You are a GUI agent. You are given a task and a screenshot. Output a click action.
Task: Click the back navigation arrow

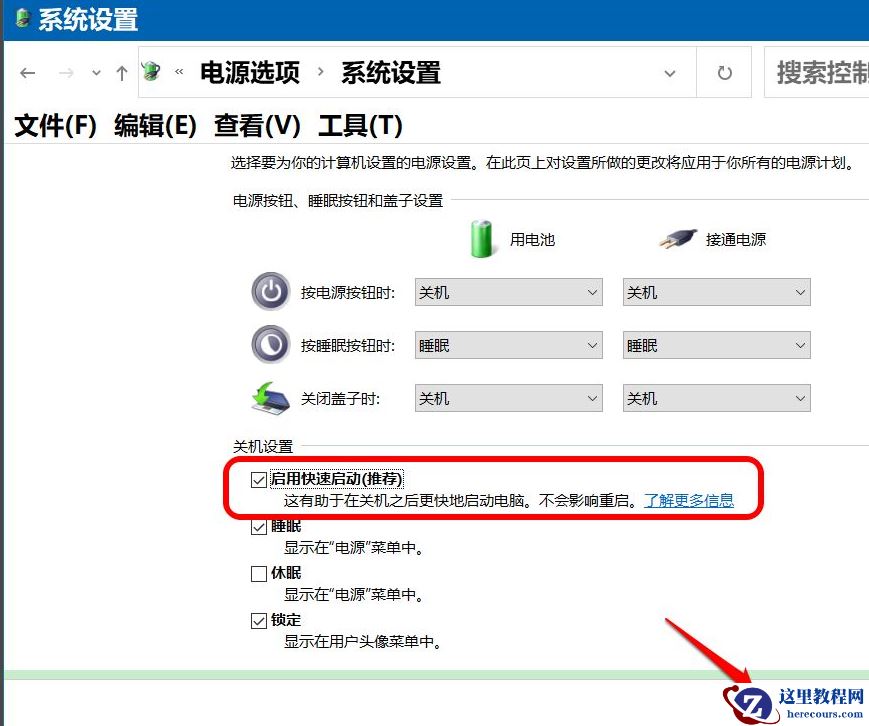(27, 72)
